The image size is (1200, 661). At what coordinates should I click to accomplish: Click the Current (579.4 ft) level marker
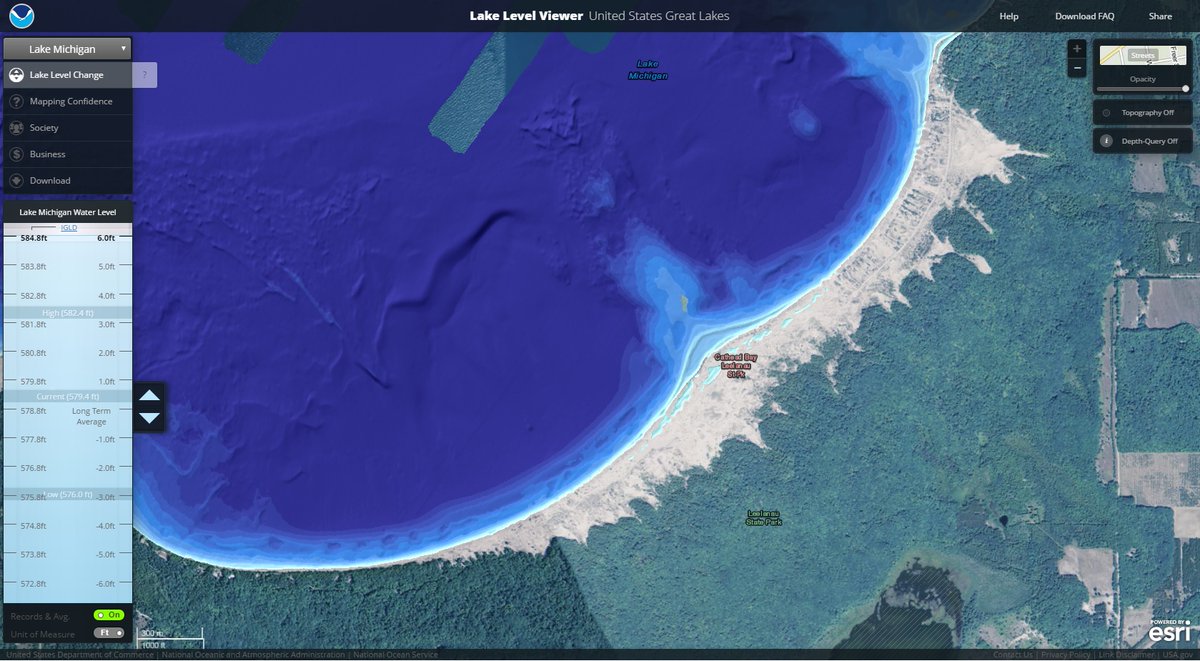67,397
